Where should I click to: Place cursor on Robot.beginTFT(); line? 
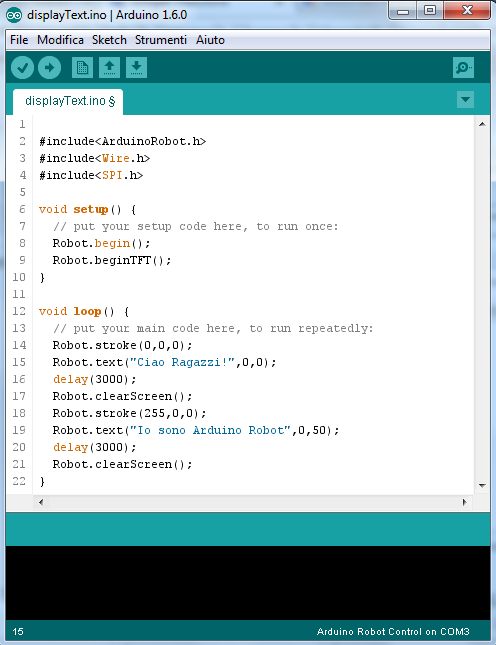112,260
